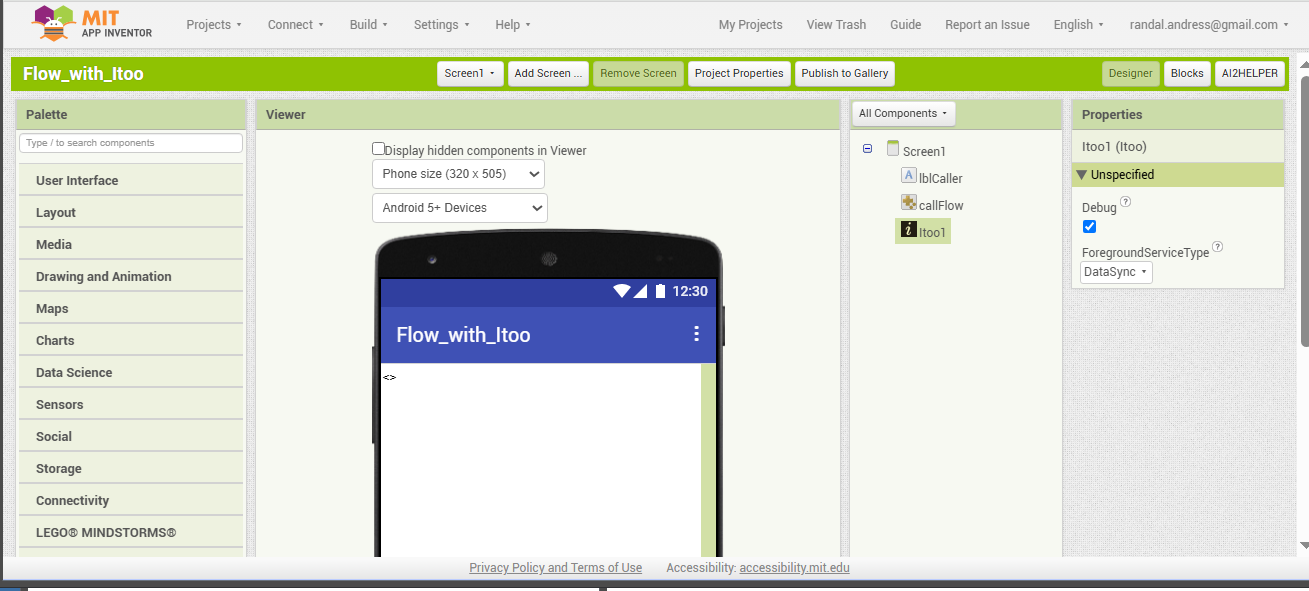Select the lblCaller component in tree

pyautogui.click(x=941, y=179)
